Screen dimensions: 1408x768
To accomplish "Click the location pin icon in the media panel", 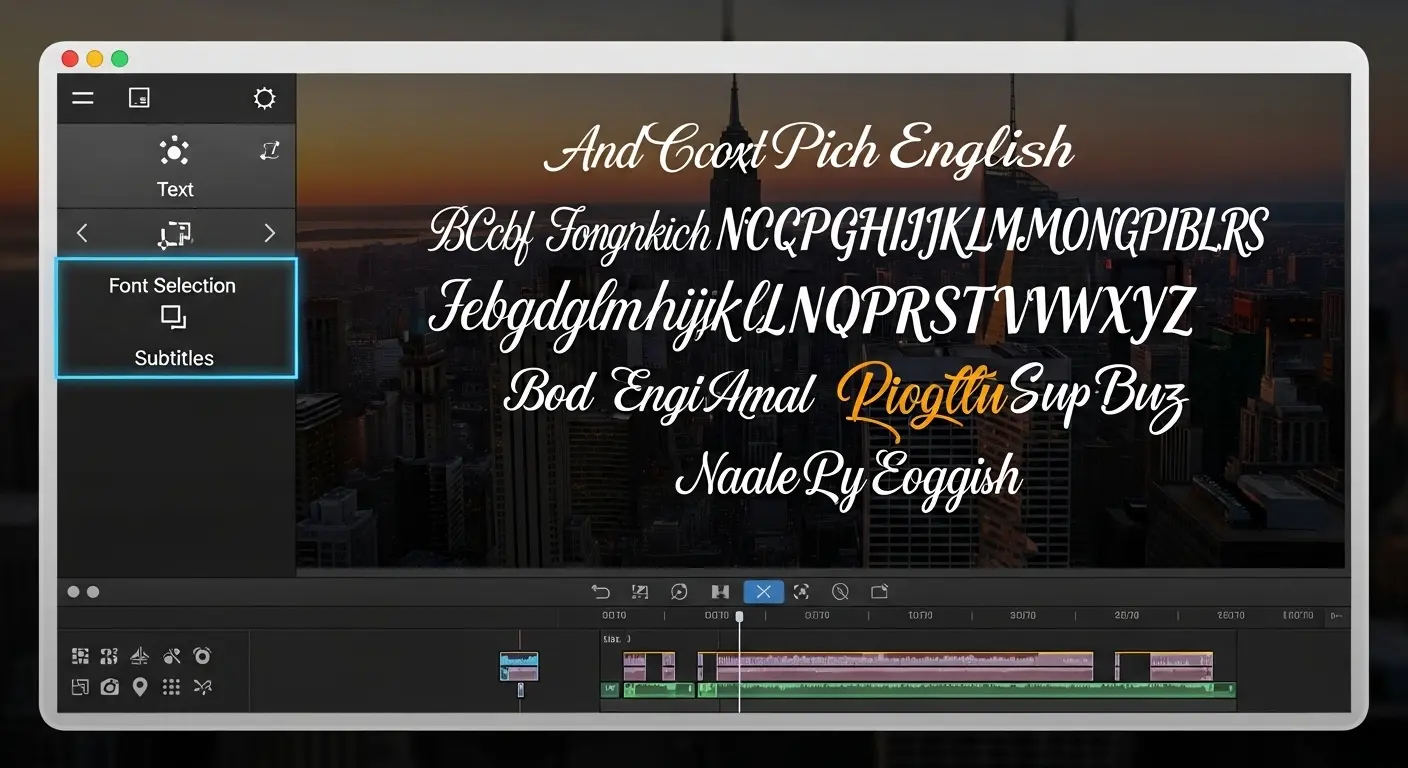I will (140, 688).
